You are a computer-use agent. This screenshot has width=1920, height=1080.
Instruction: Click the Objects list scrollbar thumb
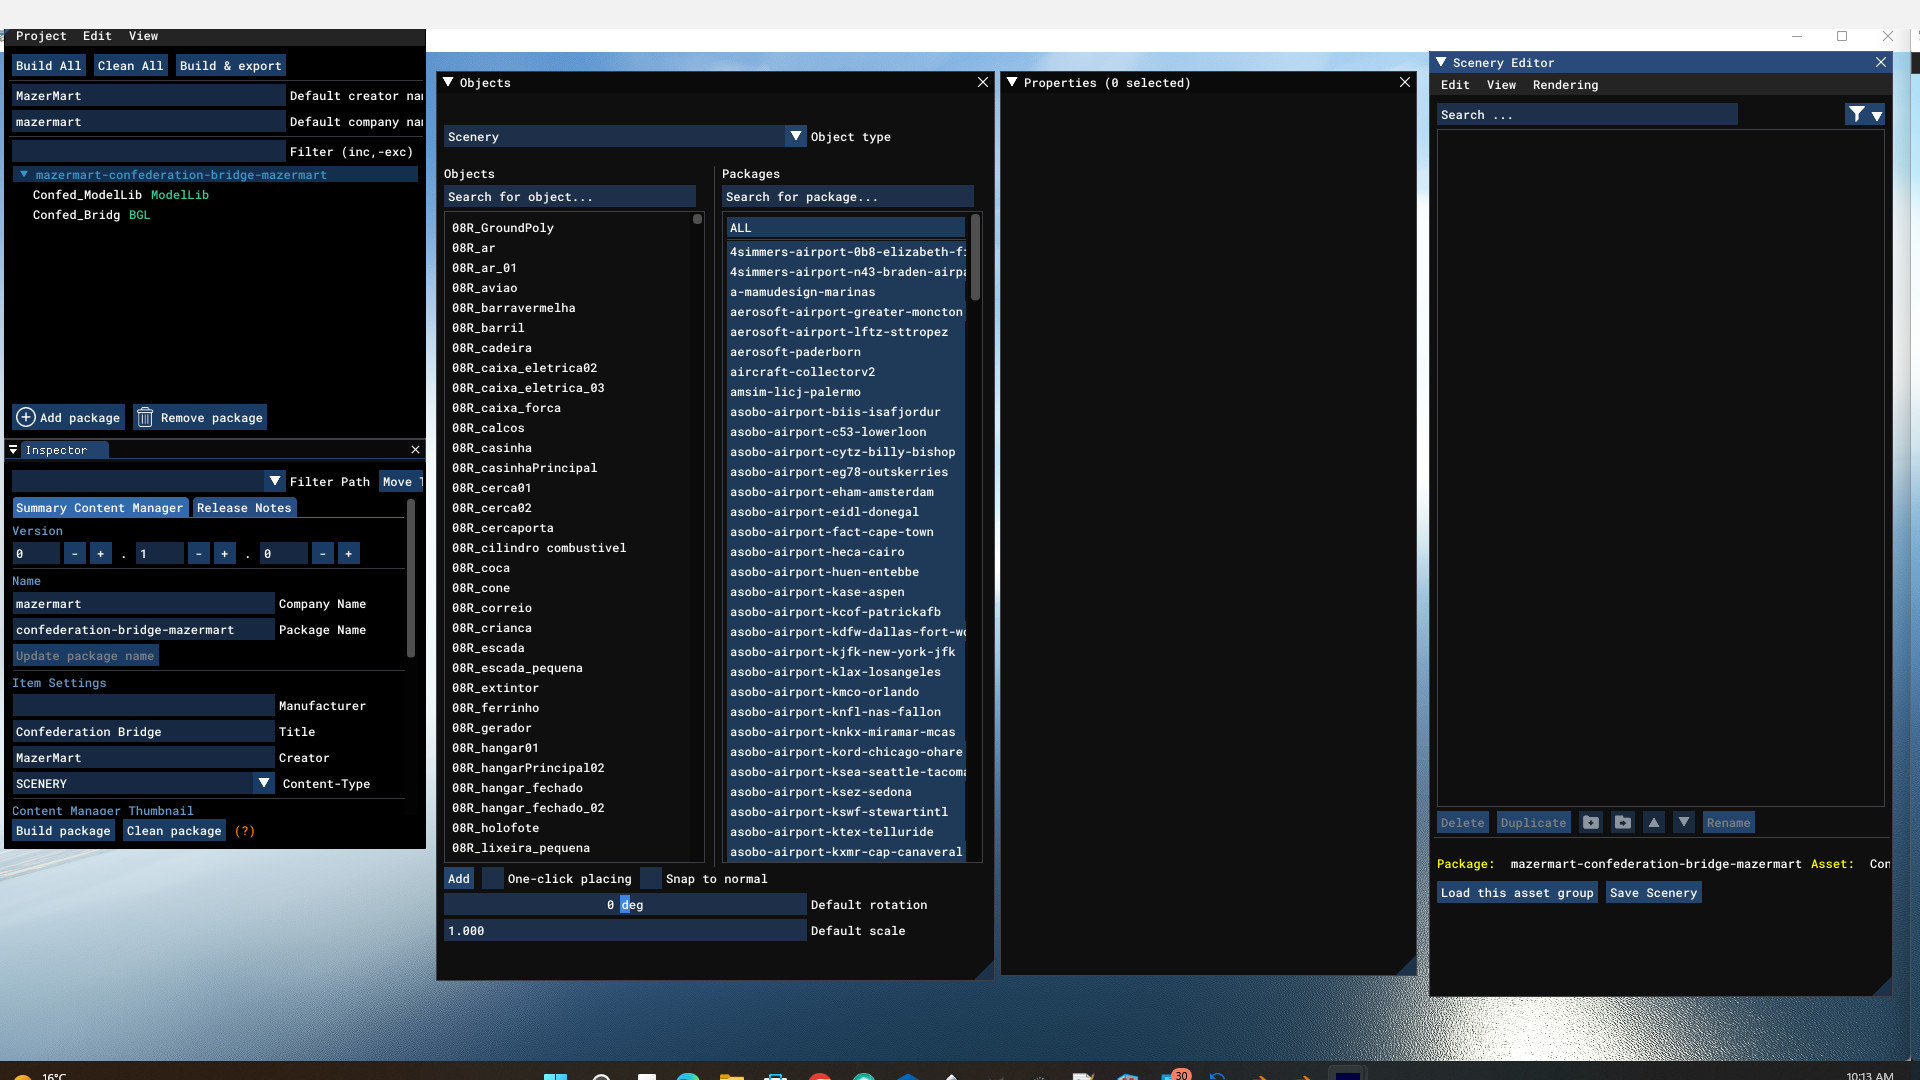click(x=697, y=219)
